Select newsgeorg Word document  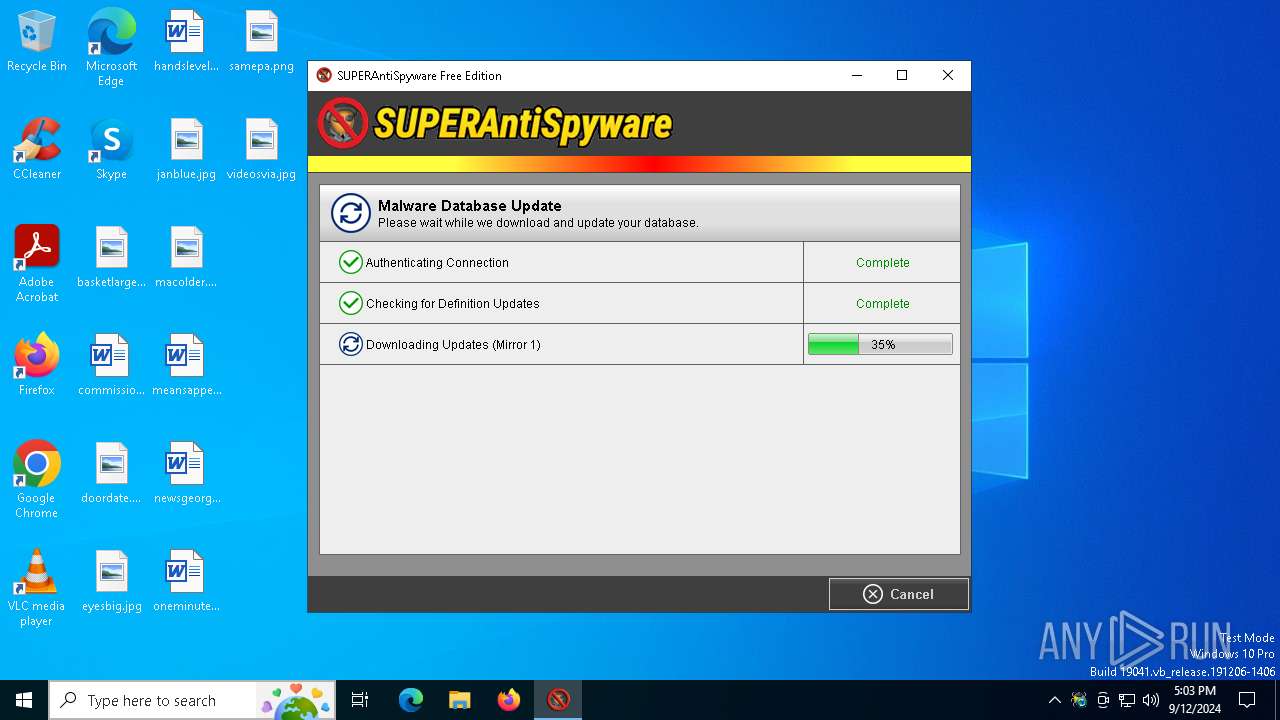(186, 473)
